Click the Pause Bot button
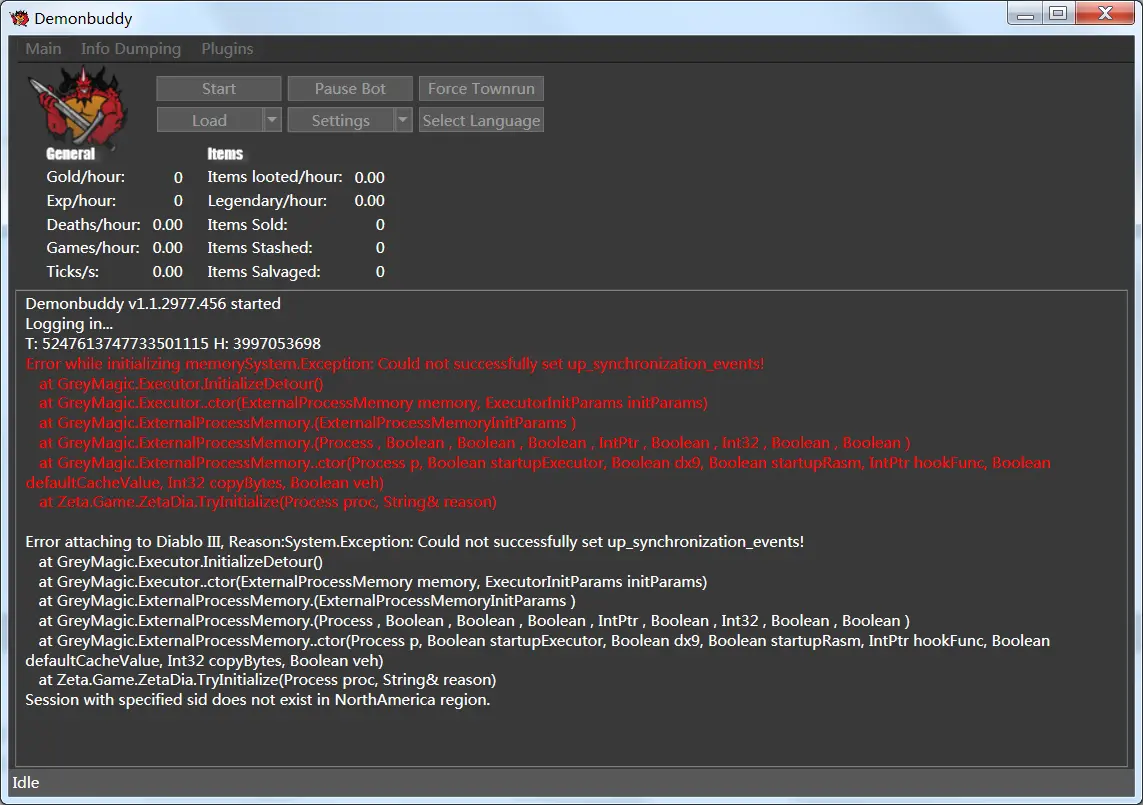This screenshot has height=805, width=1143. (350, 89)
